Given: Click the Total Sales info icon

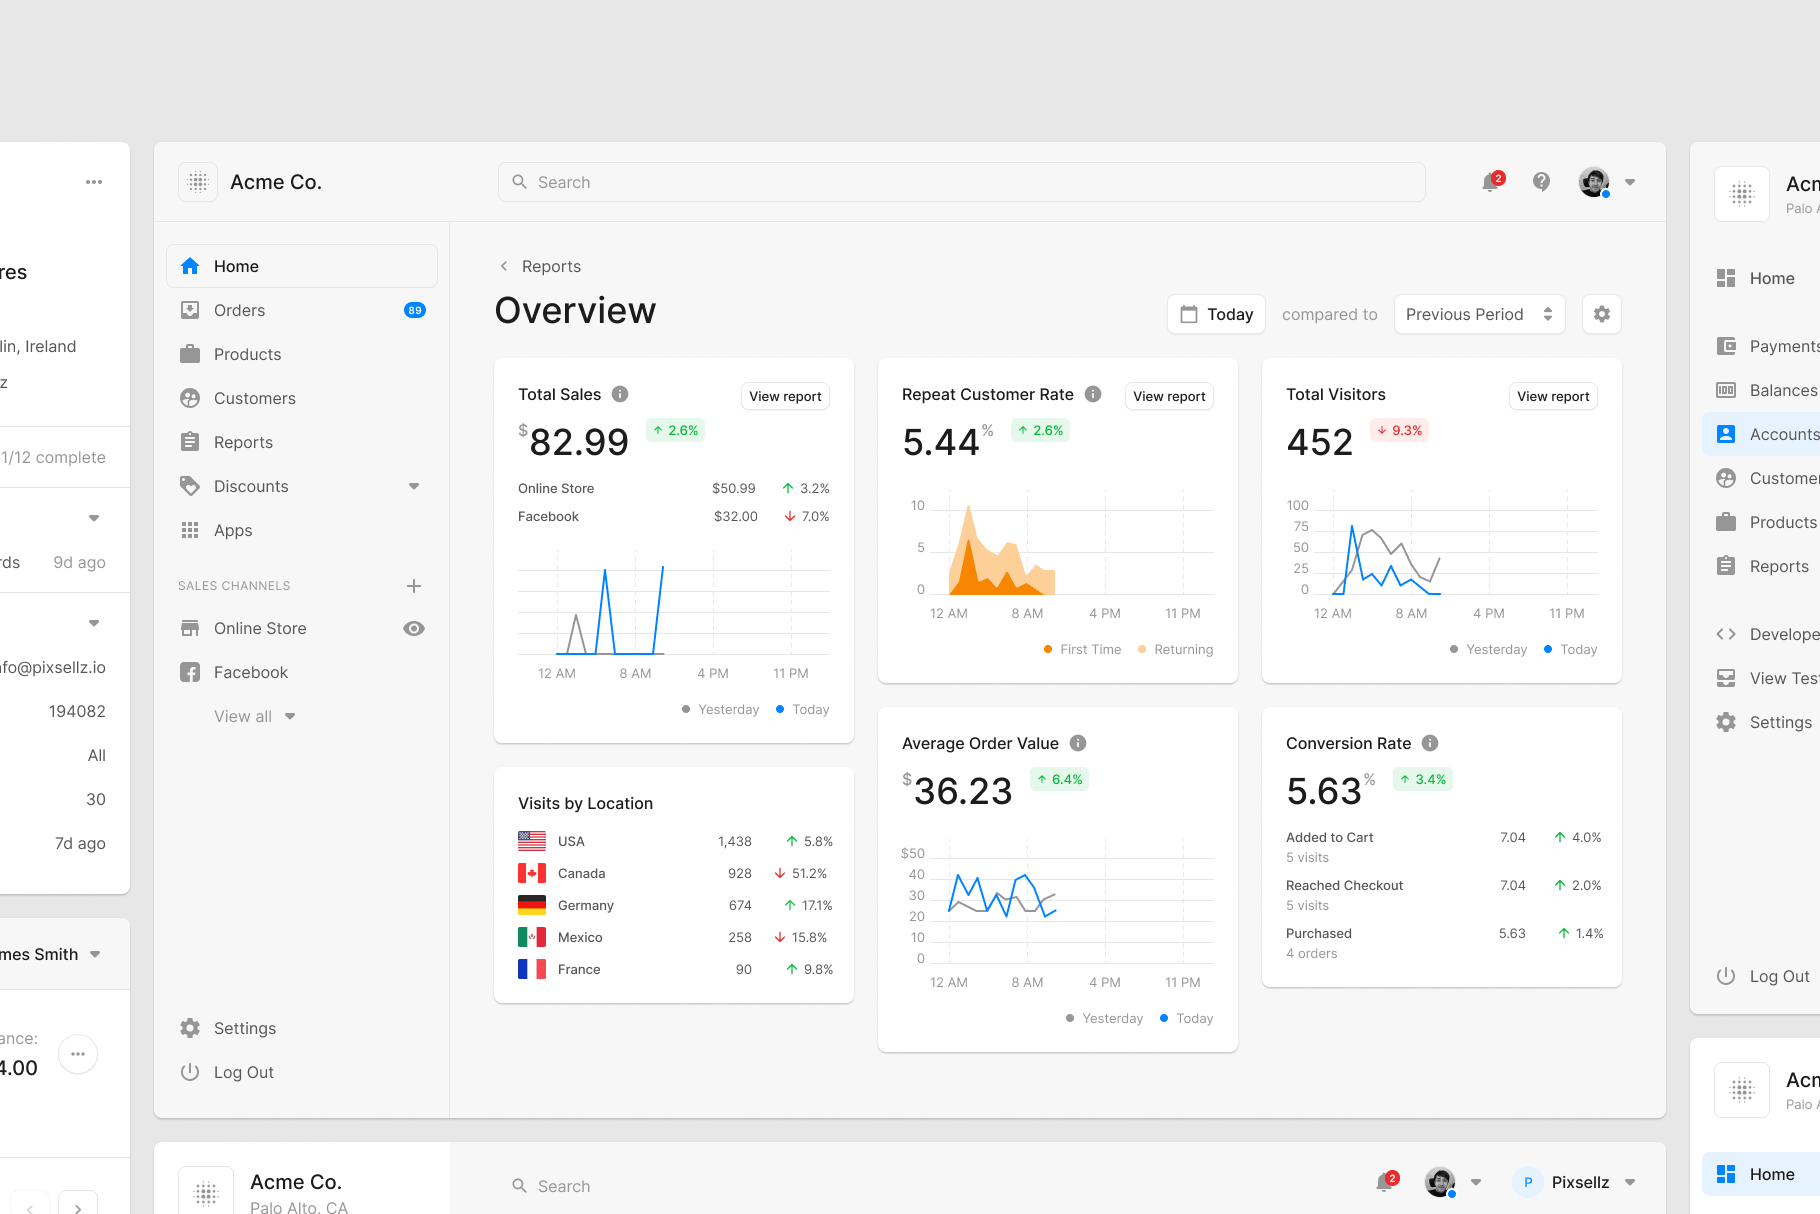Looking at the screenshot, I should 620,394.
